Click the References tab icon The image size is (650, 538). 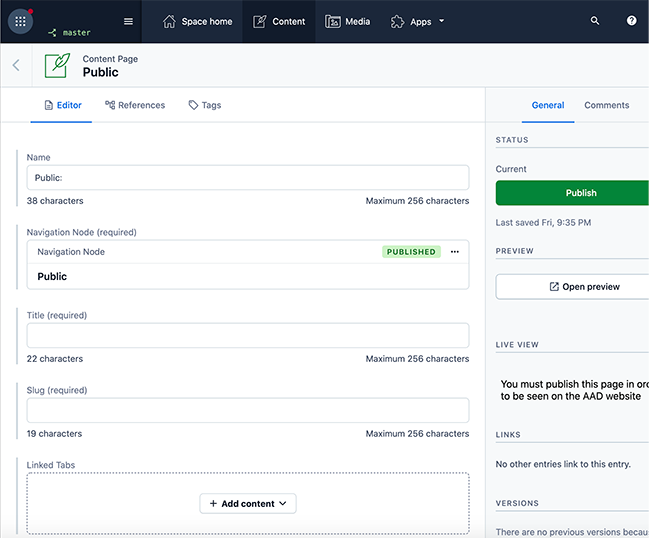coord(110,105)
